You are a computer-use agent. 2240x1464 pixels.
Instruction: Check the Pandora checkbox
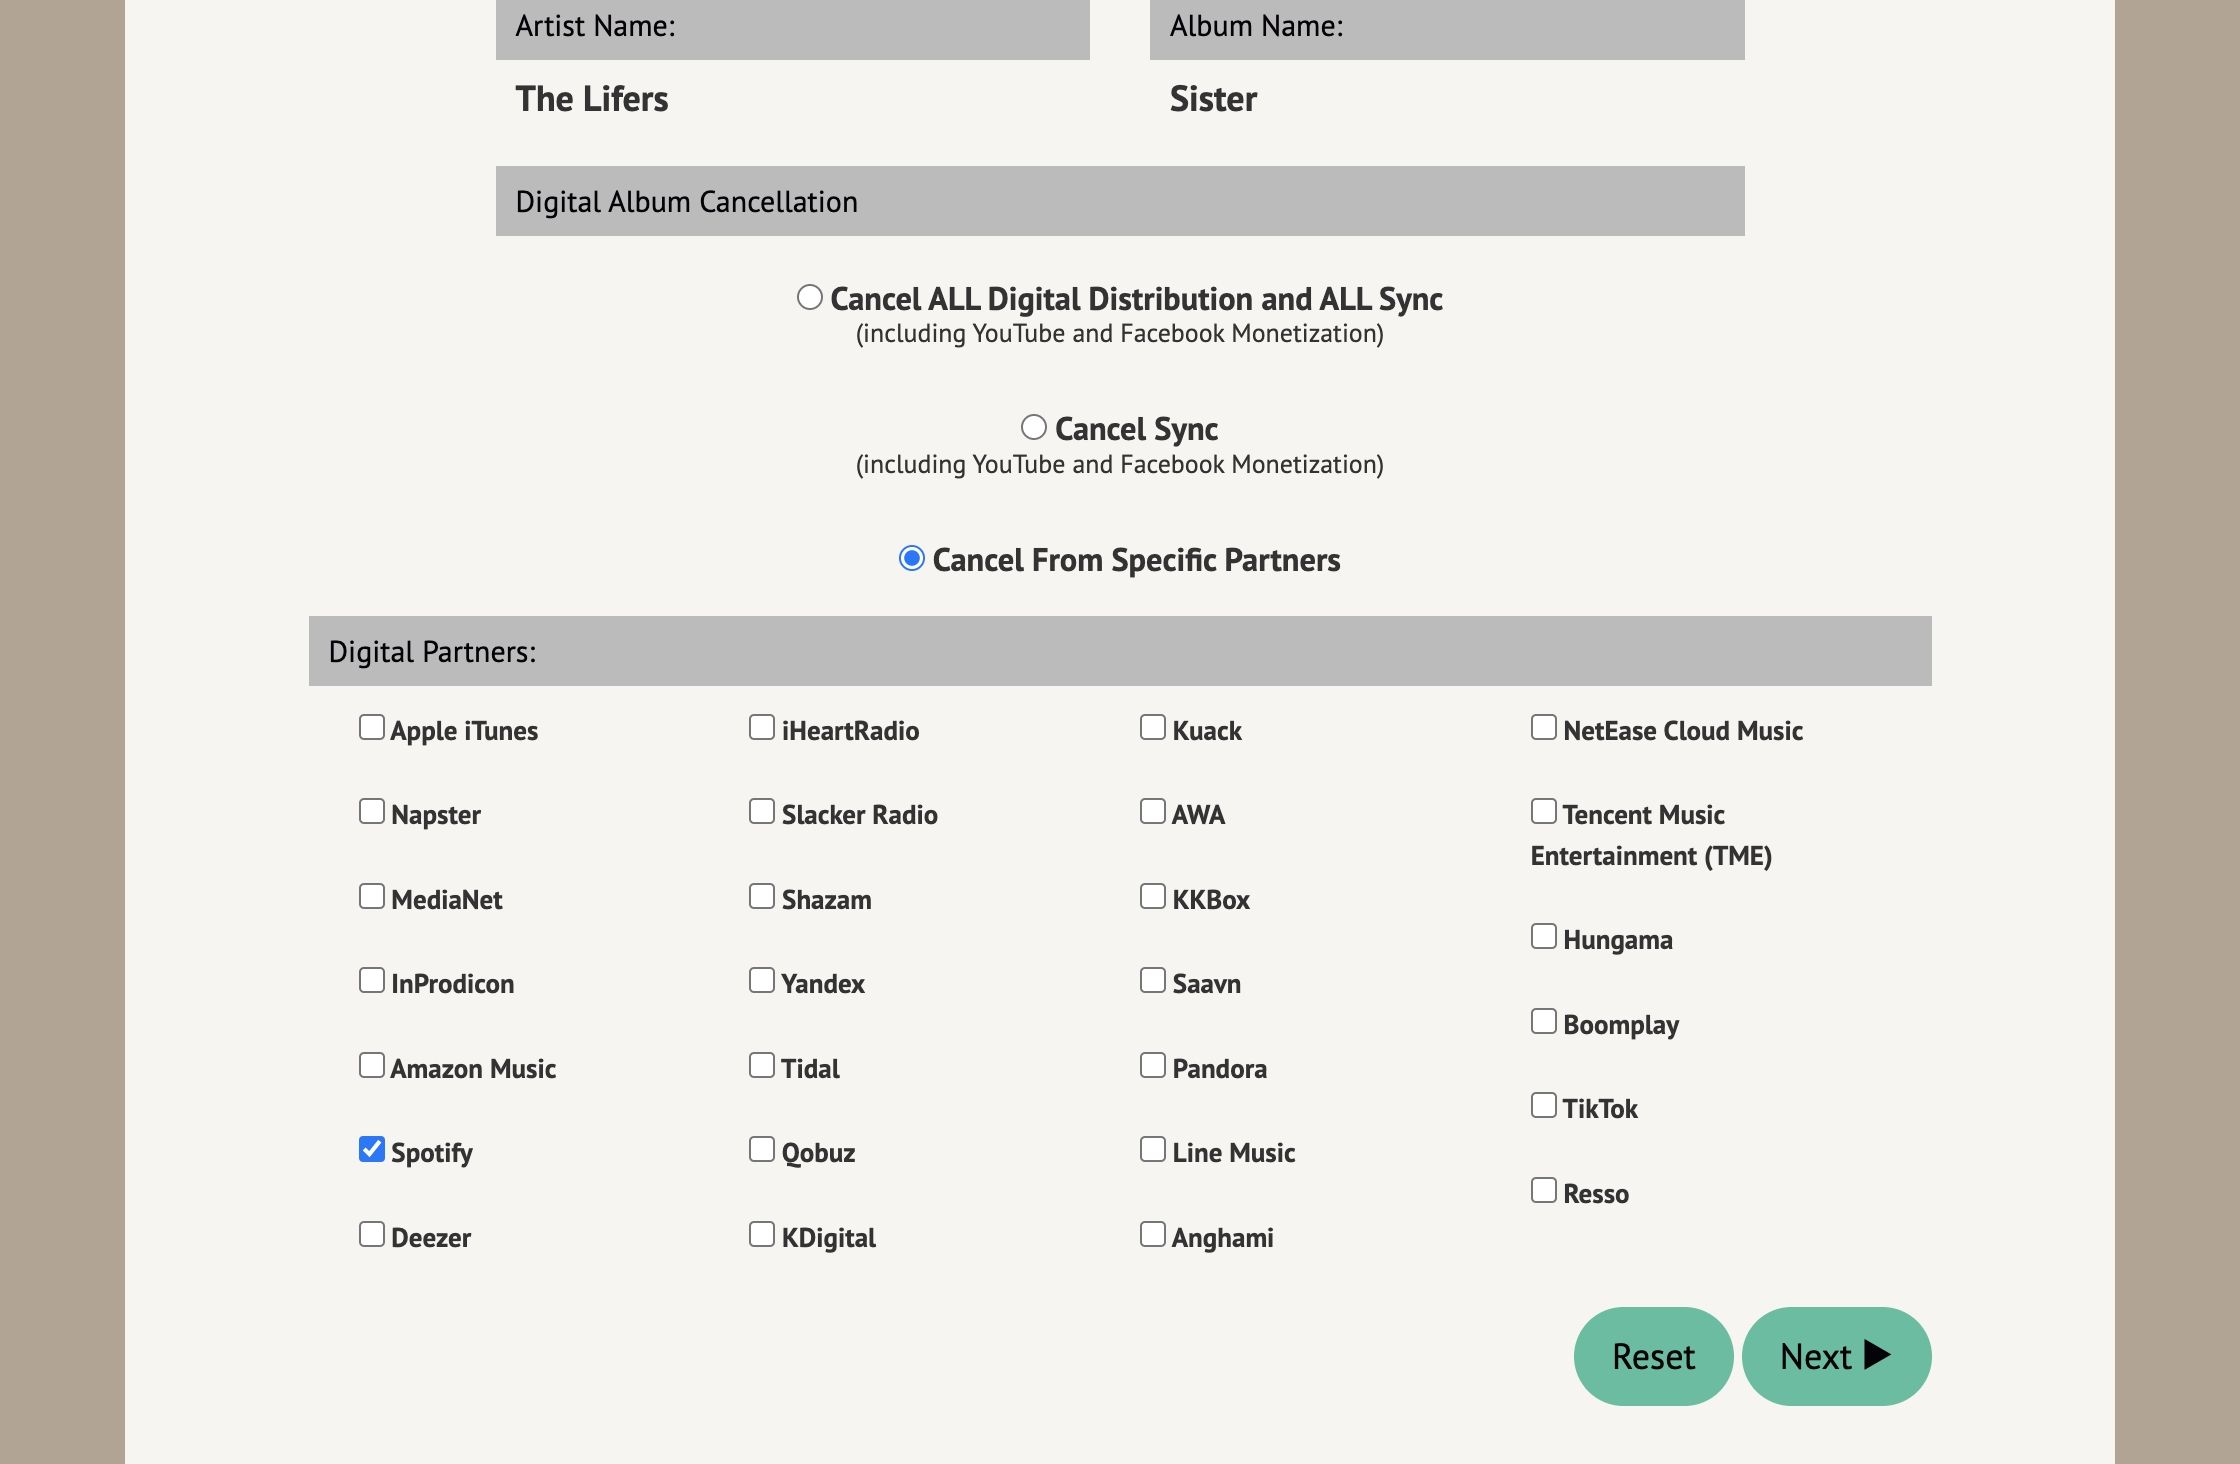1153,1065
